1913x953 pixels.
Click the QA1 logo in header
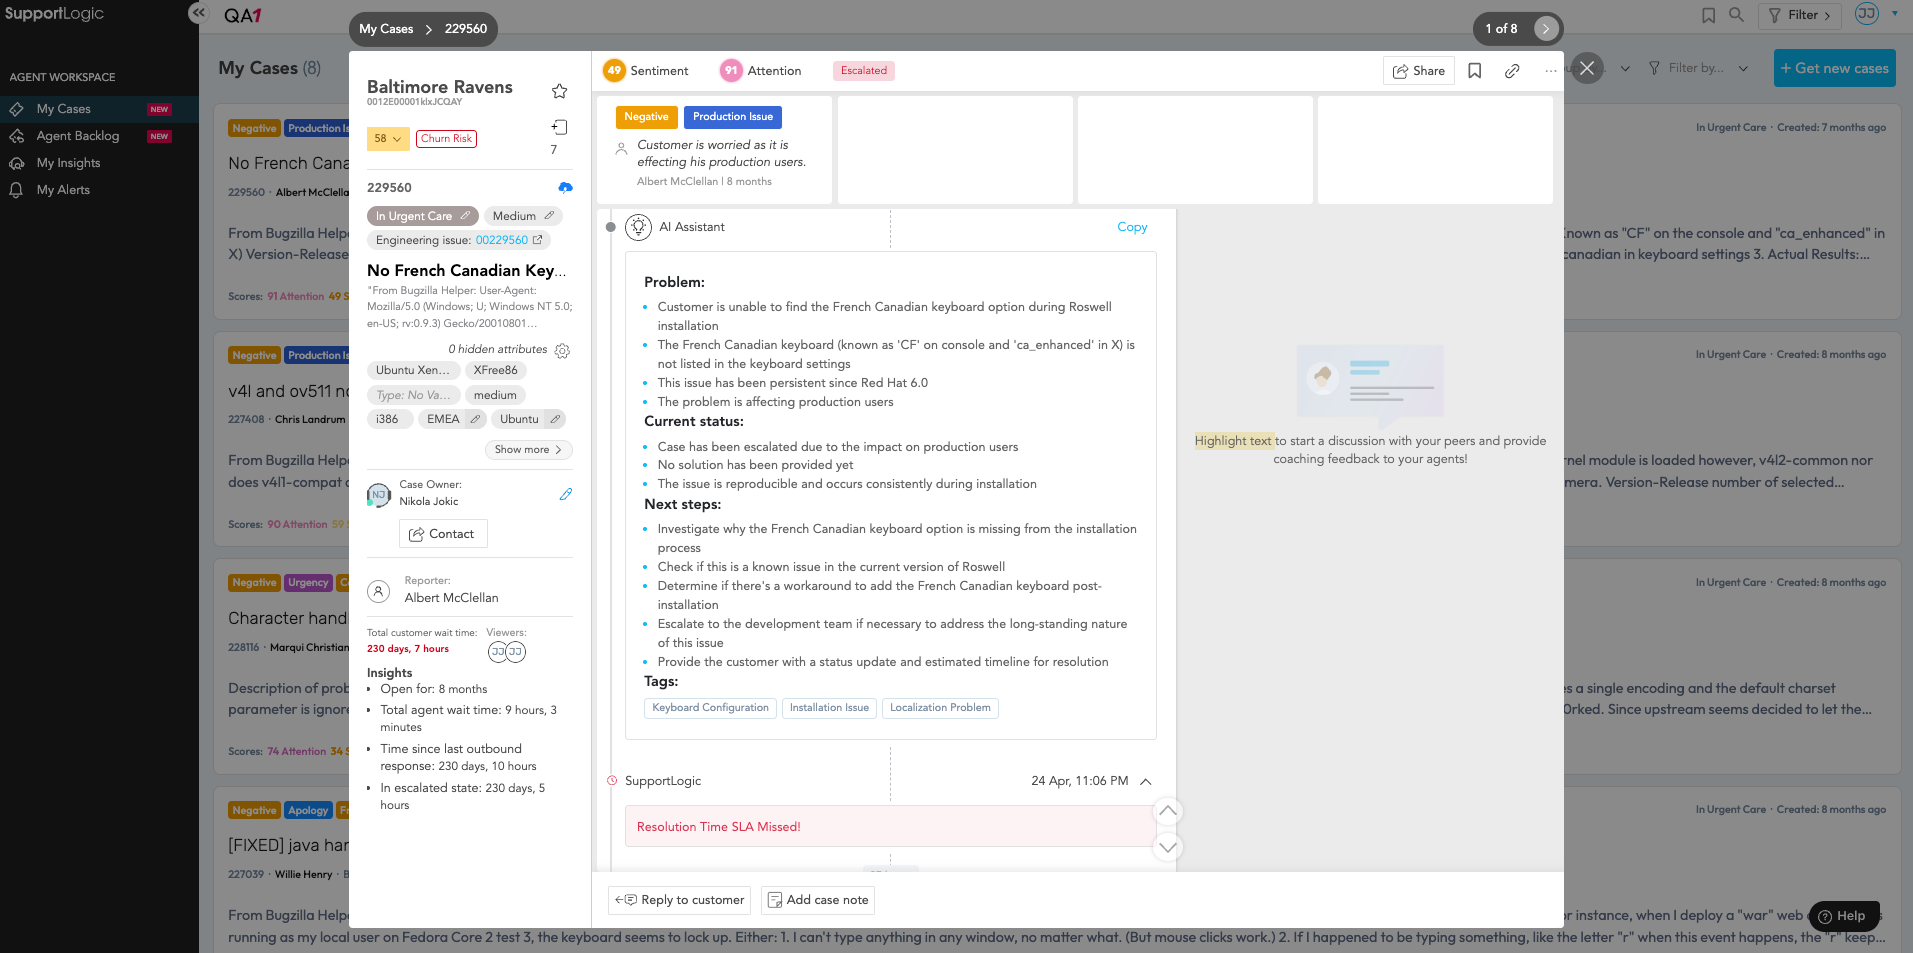click(x=243, y=15)
